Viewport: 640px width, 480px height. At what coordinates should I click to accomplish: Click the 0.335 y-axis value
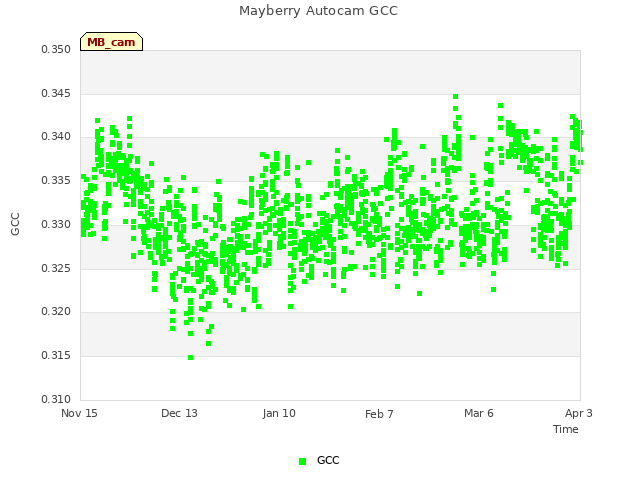tap(56, 180)
